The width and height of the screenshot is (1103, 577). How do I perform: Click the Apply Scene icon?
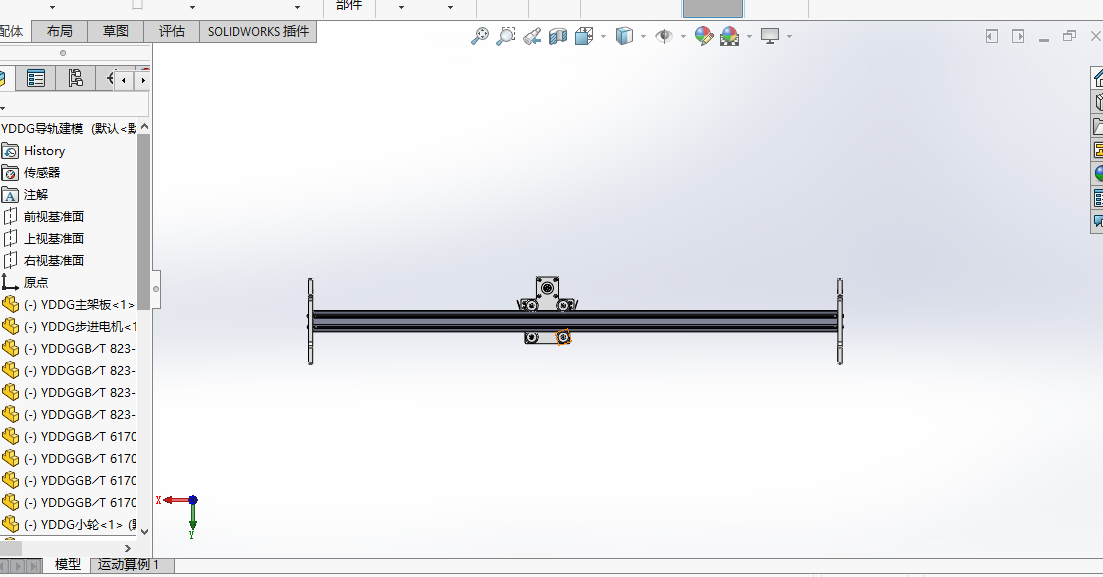729,36
